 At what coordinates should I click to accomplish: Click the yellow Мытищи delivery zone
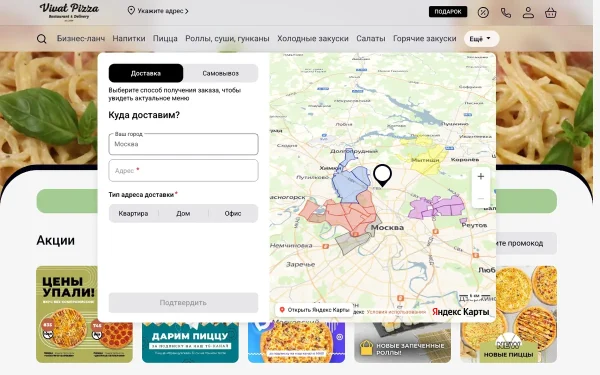(425, 157)
